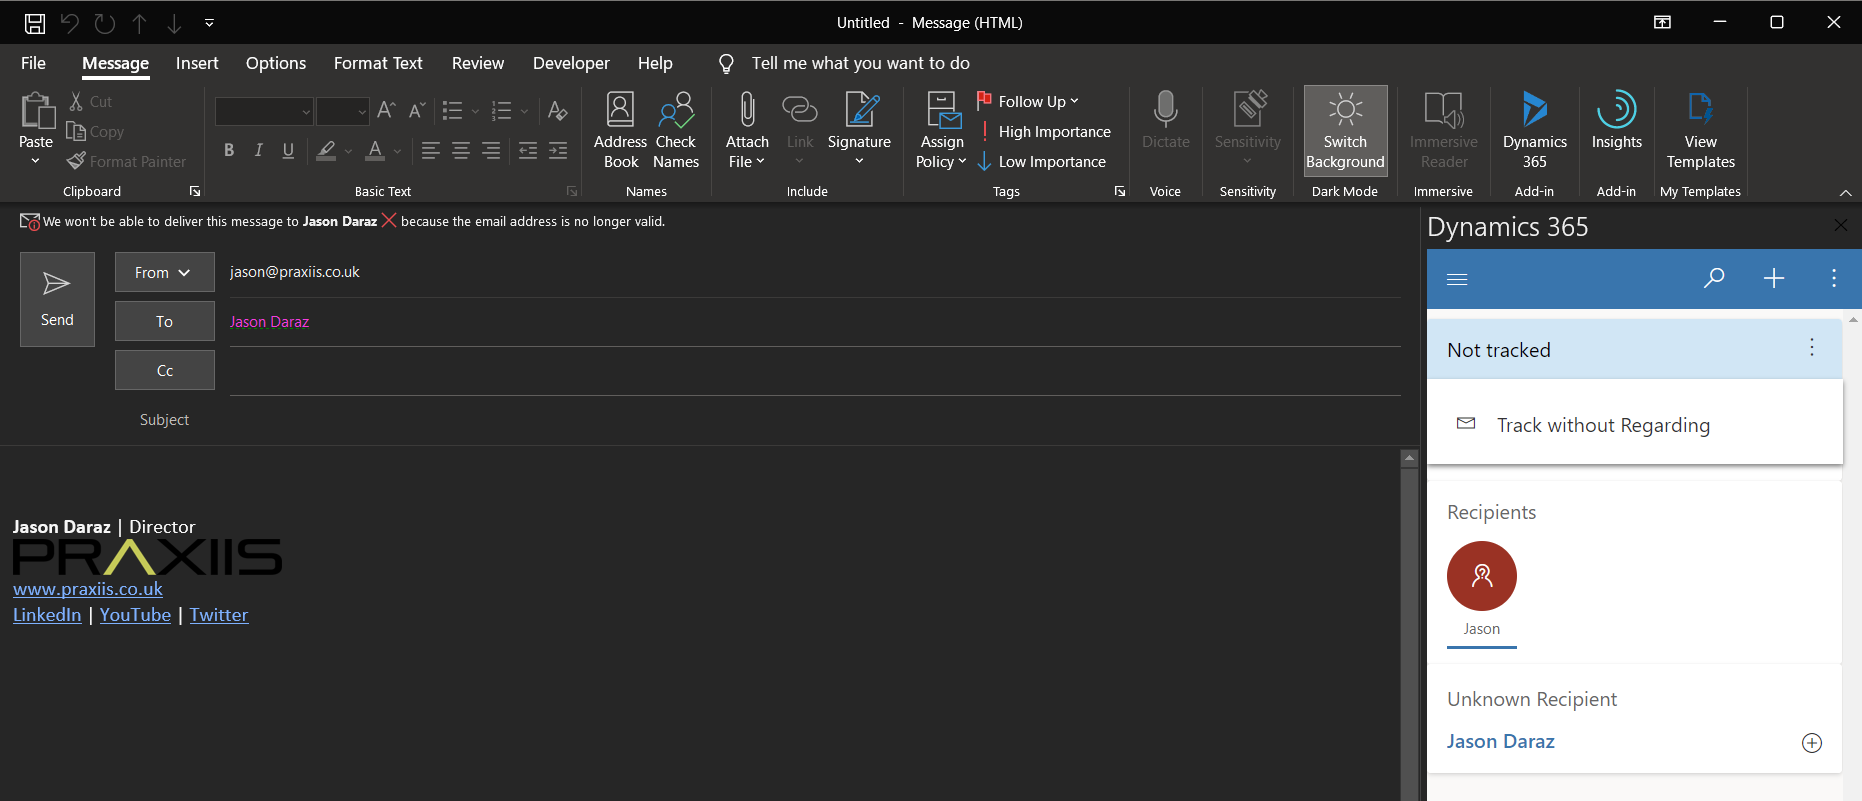The height and width of the screenshot is (801, 1862).
Task: Click View Templates
Action: click(1700, 130)
